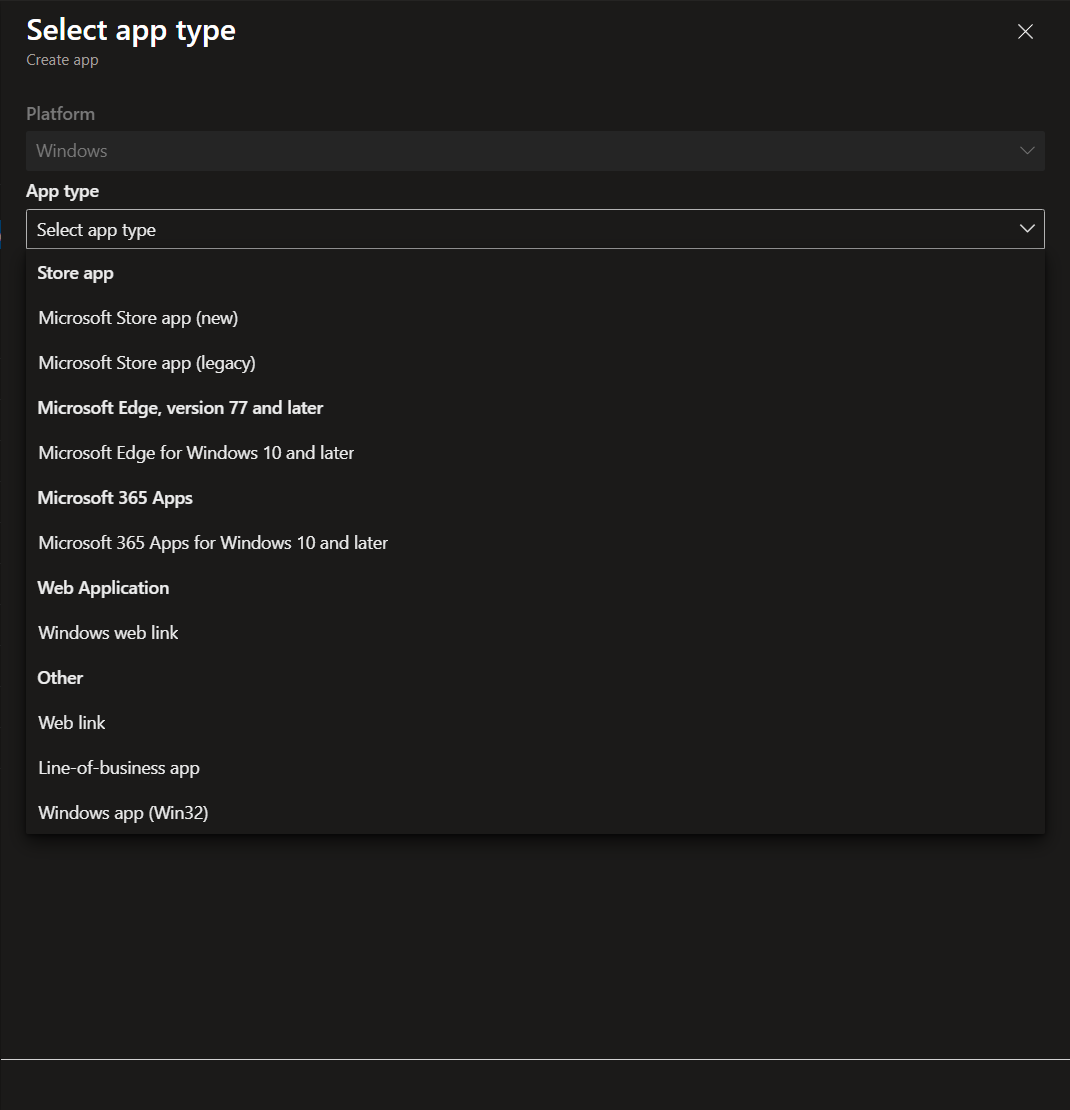Click the Web Application group header
Screen dimensions: 1070x1110
[x=103, y=588]
